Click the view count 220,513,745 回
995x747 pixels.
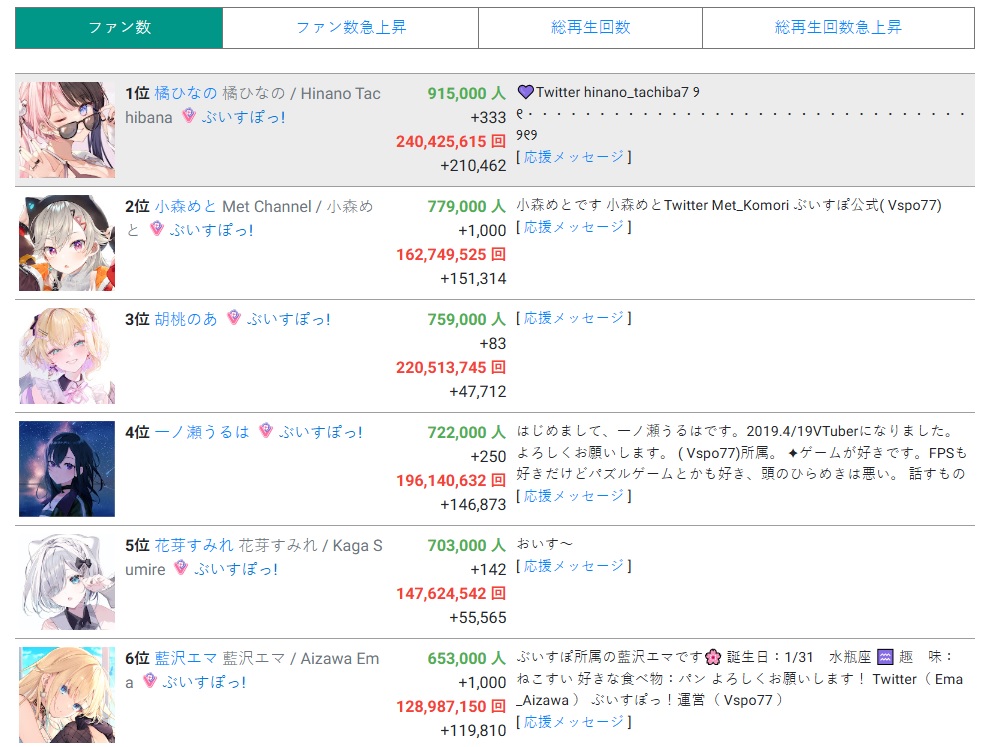(451, 367)
